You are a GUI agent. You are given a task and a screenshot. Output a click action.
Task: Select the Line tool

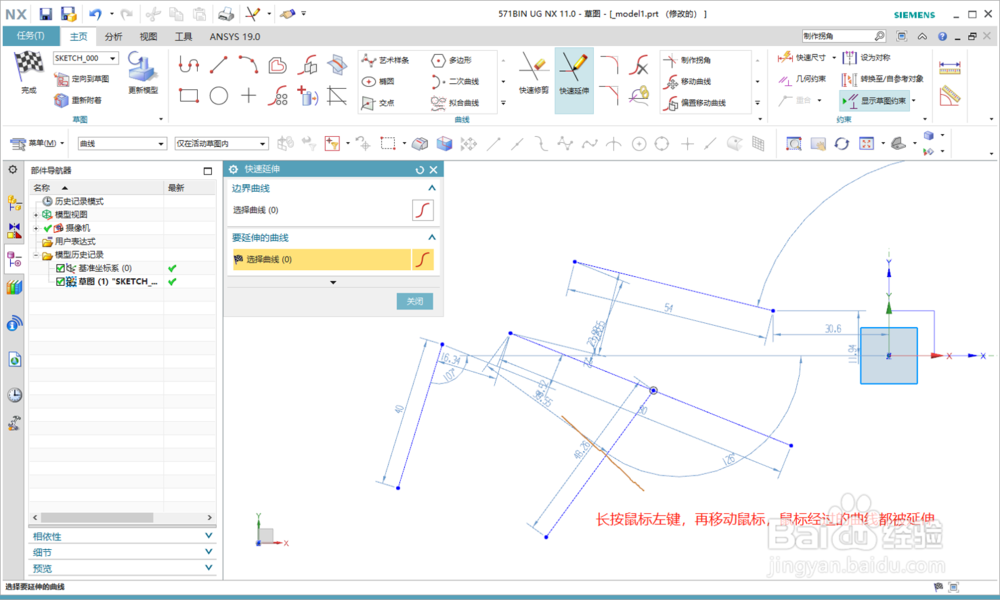pyautogui.click(x=219, y=64)
